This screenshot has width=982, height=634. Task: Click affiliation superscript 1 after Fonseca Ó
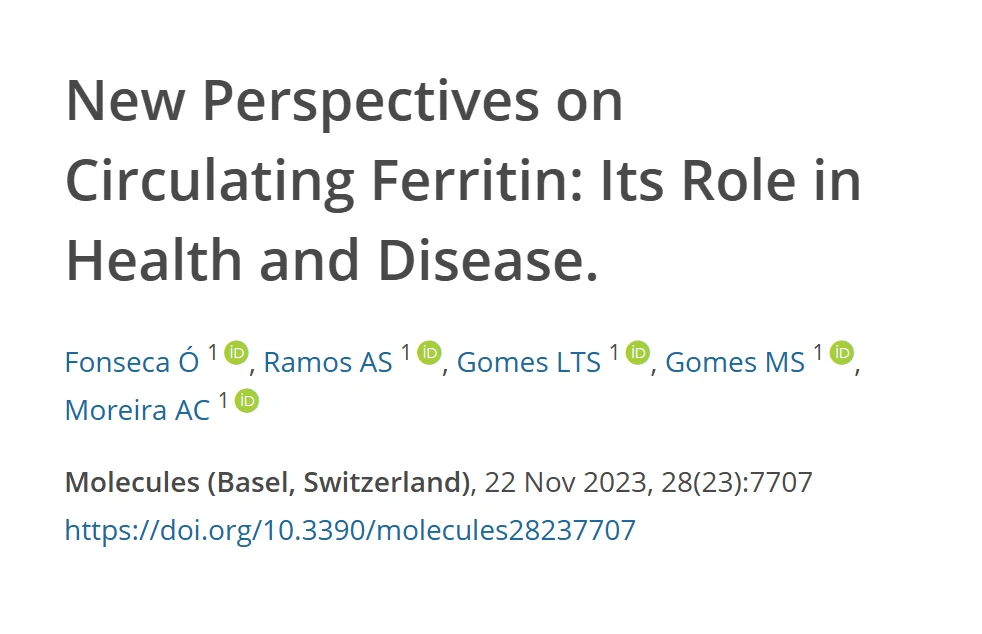[213, 353]
